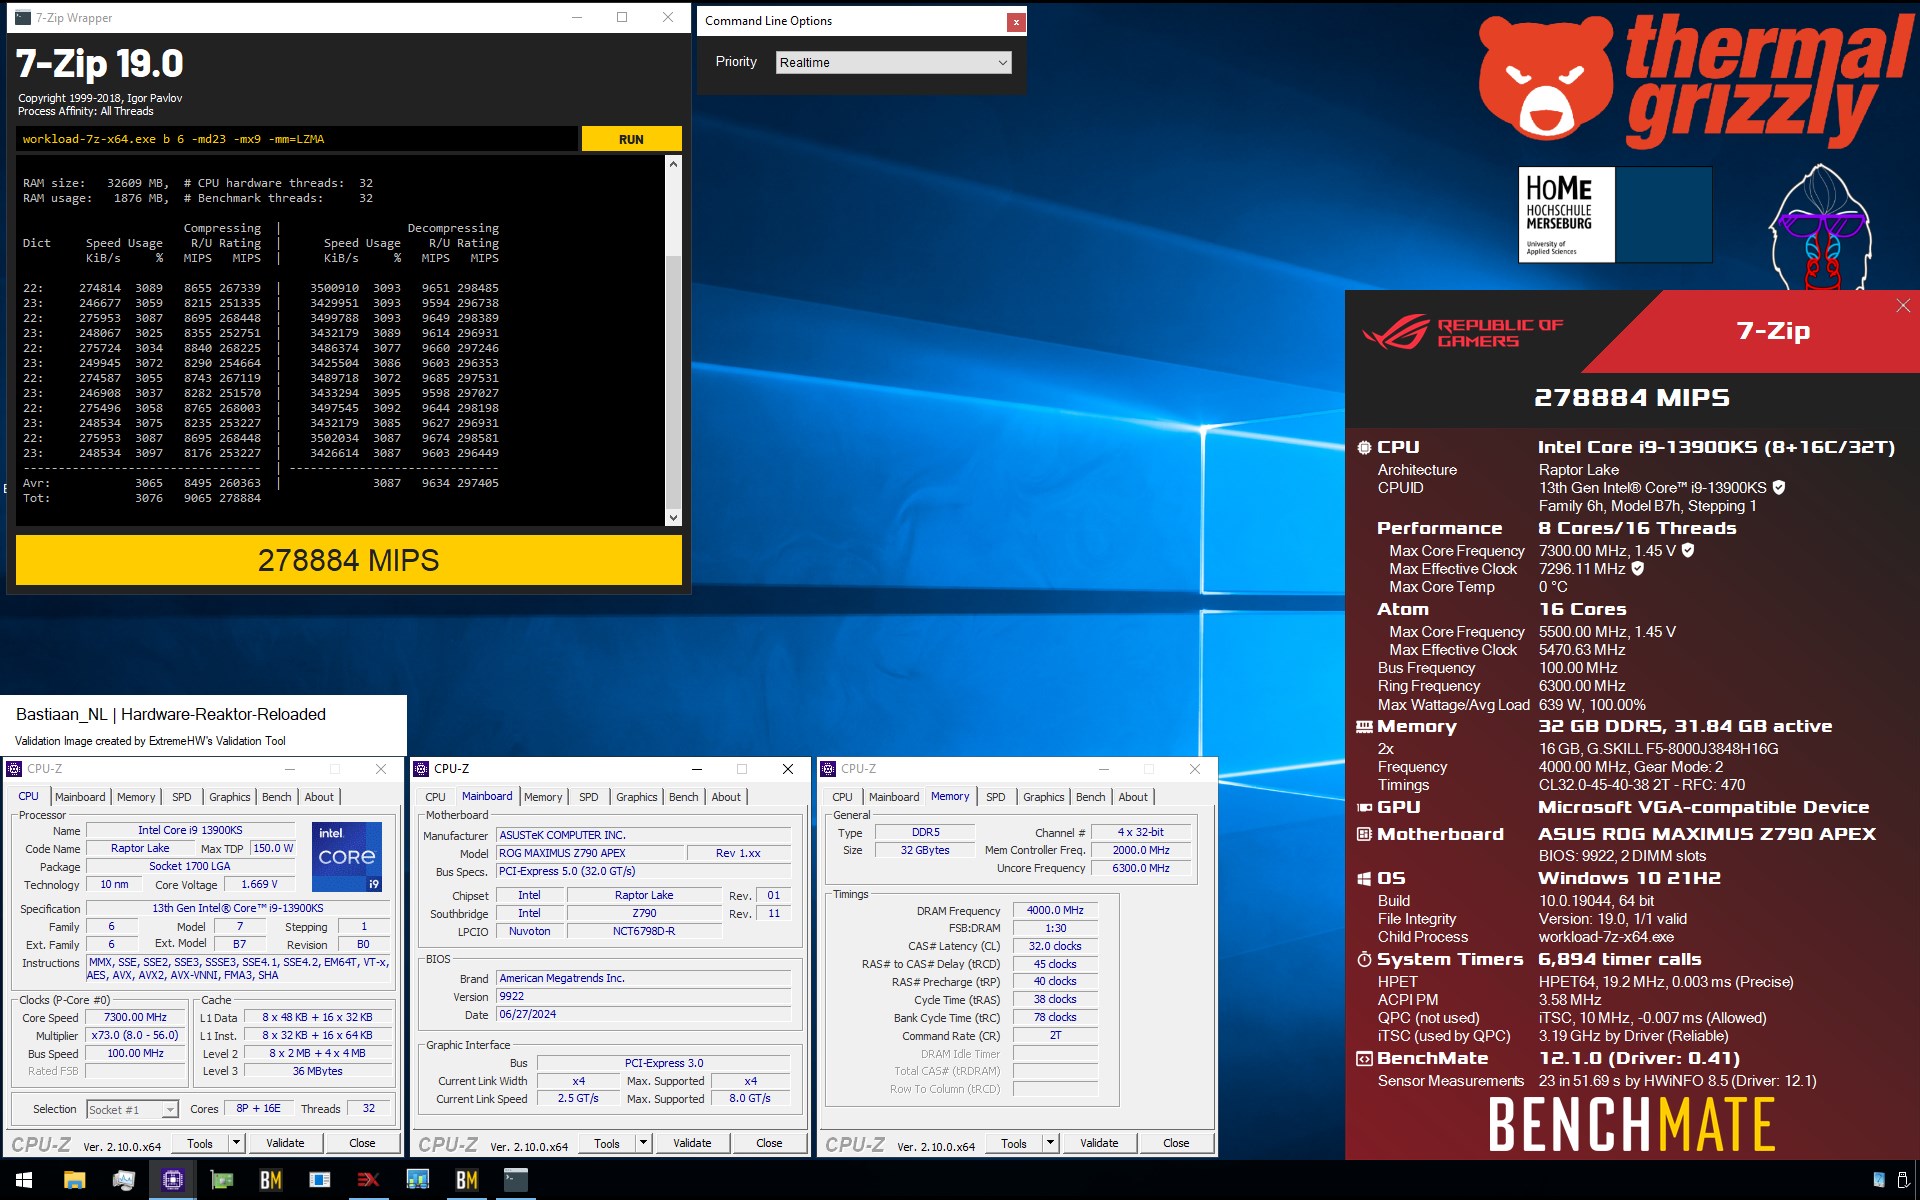Click the Intel Core i9 logo in CPU-Z
The image size is (1920, 1200).
coord(347,857)
